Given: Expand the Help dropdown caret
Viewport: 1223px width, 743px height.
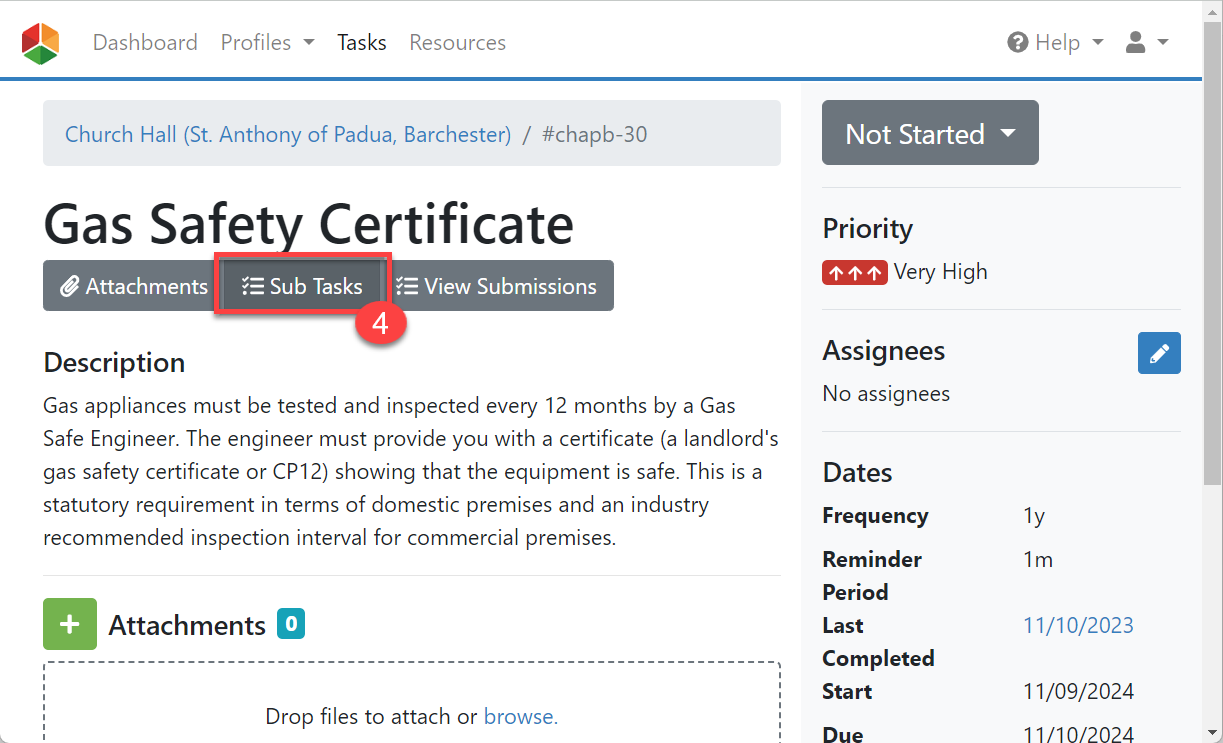Looking at the screenshot, I should pyautogui.click(x=1098, y=43).
